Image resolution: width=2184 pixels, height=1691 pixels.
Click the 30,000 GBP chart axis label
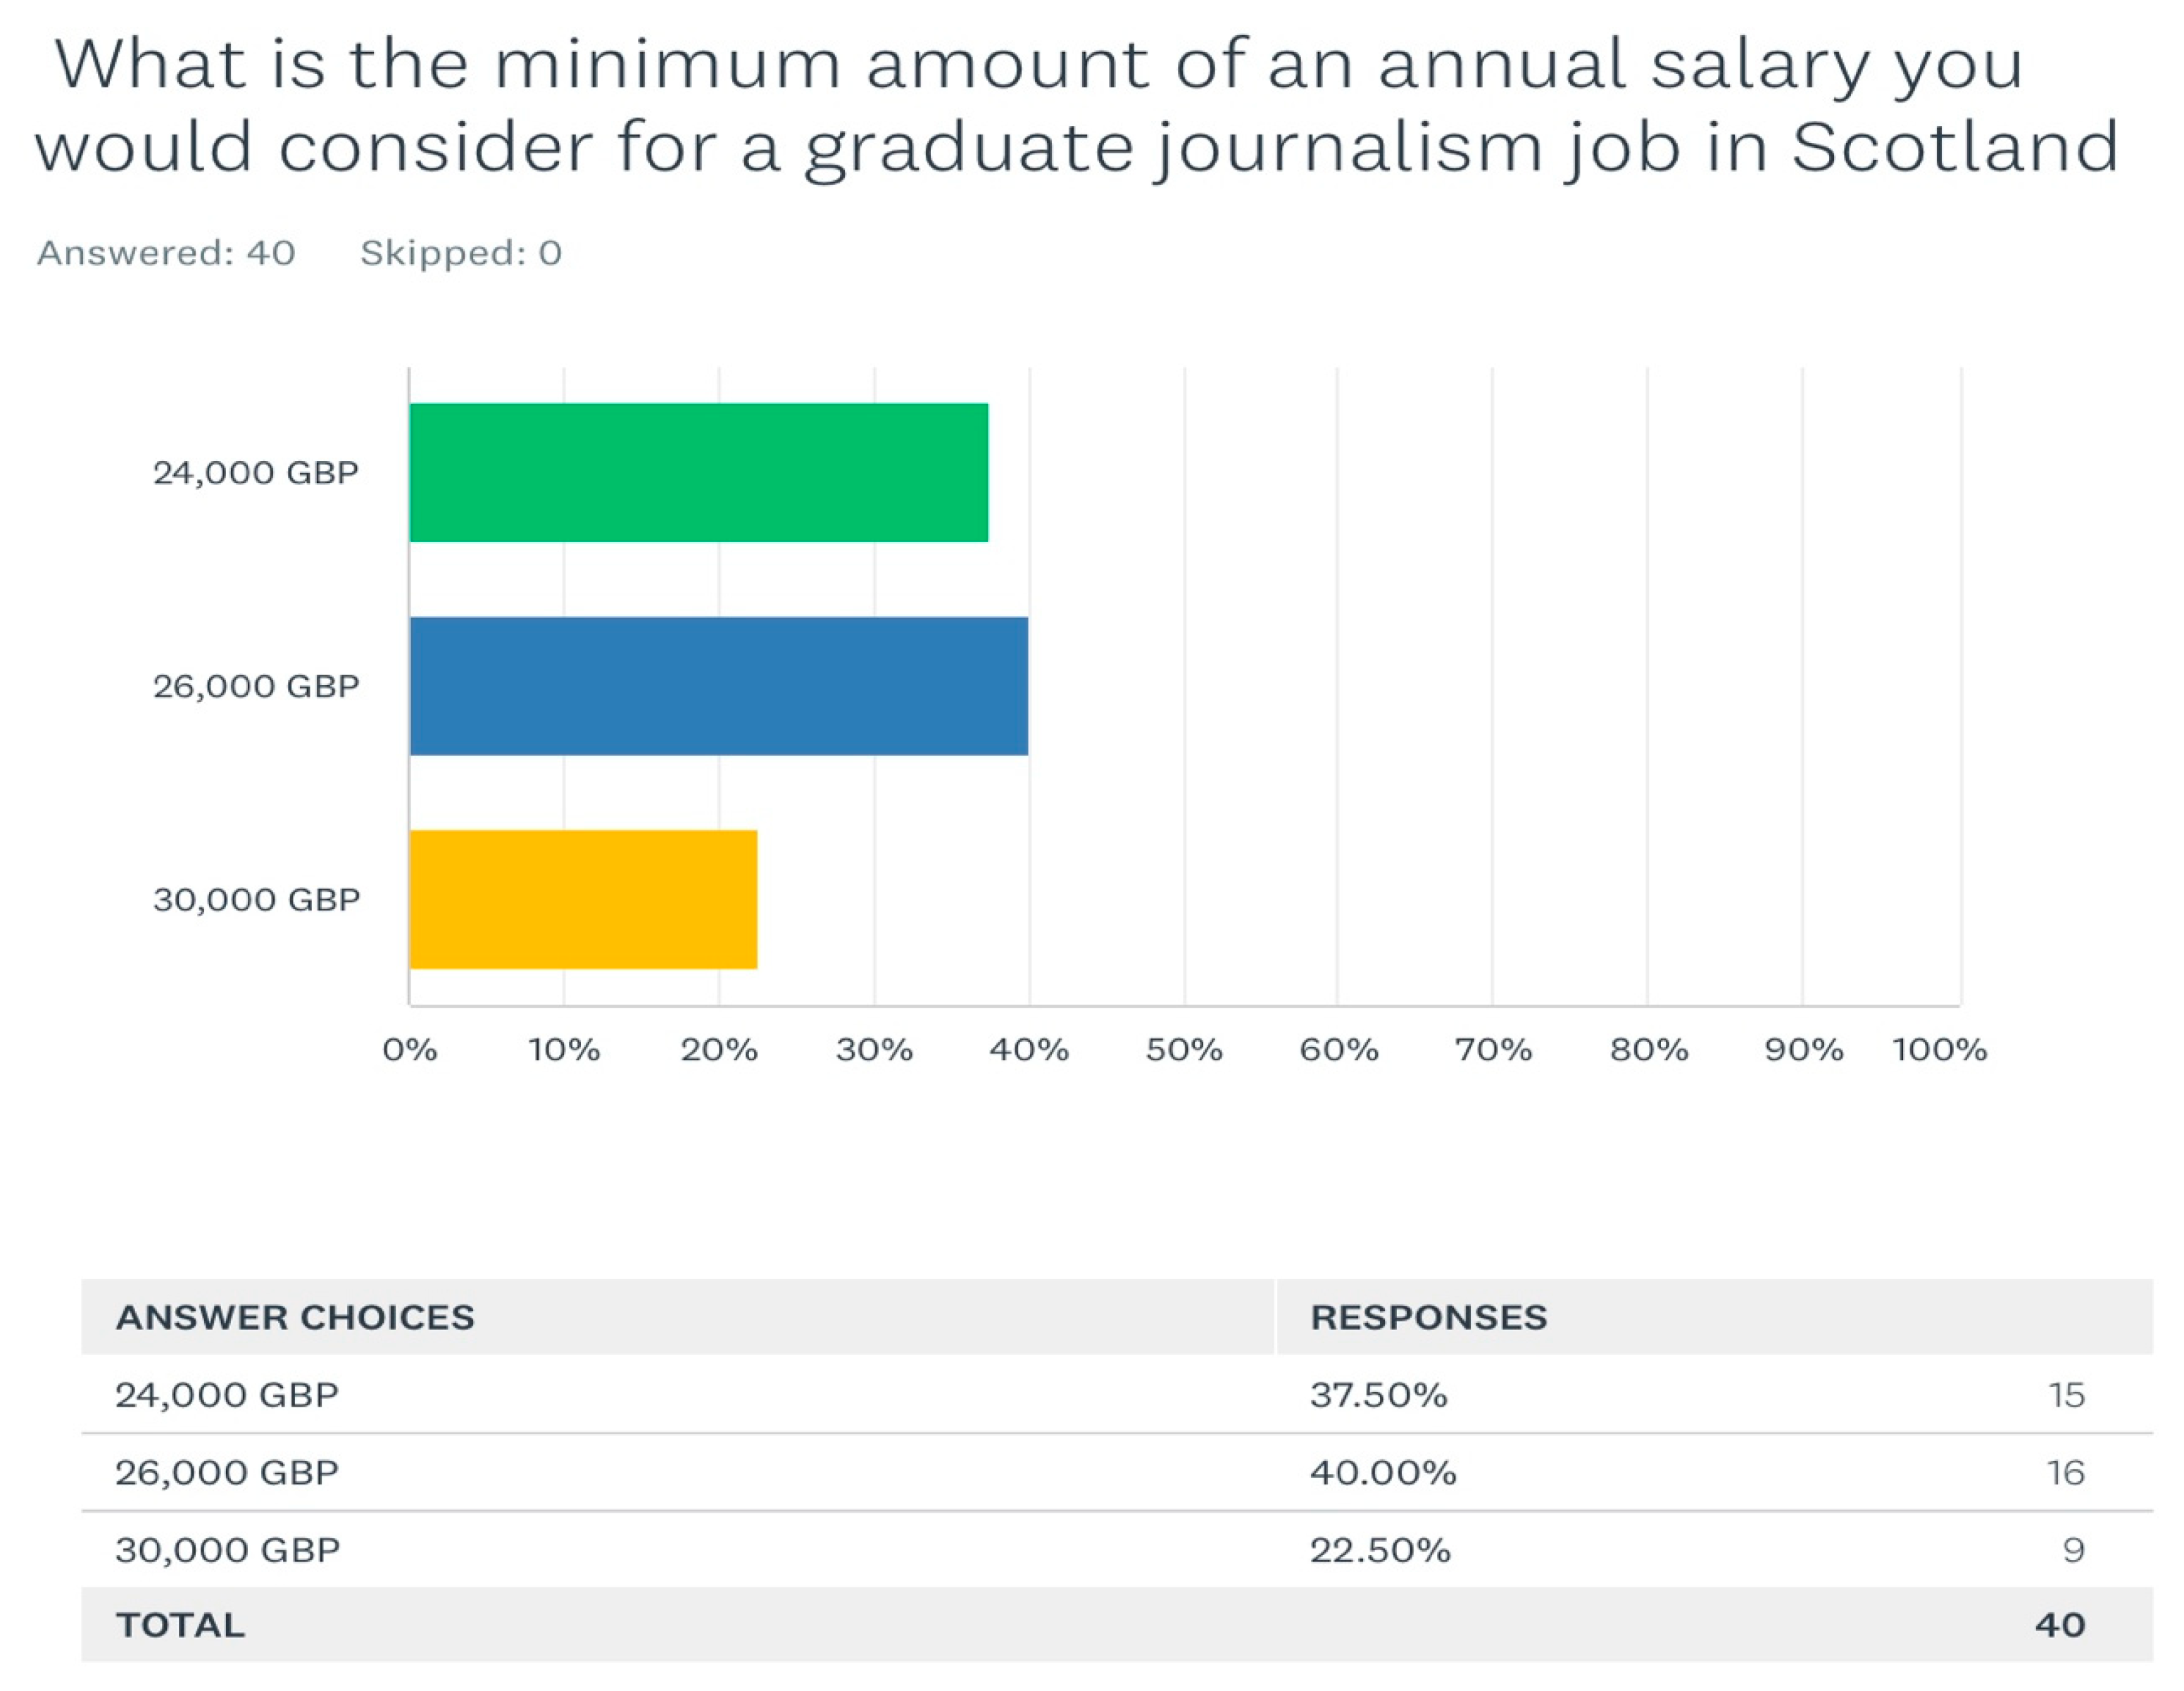click(256, 899)
